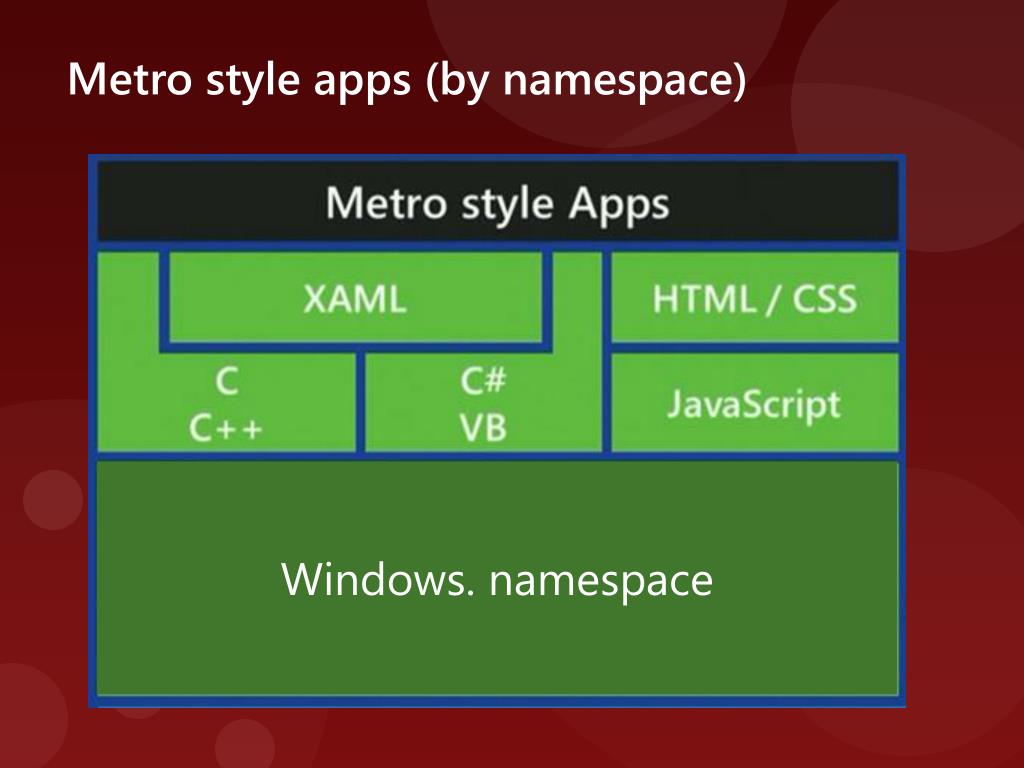1024x768 pixels.
Task: Click the XAML box
Action: click(355, 297)
